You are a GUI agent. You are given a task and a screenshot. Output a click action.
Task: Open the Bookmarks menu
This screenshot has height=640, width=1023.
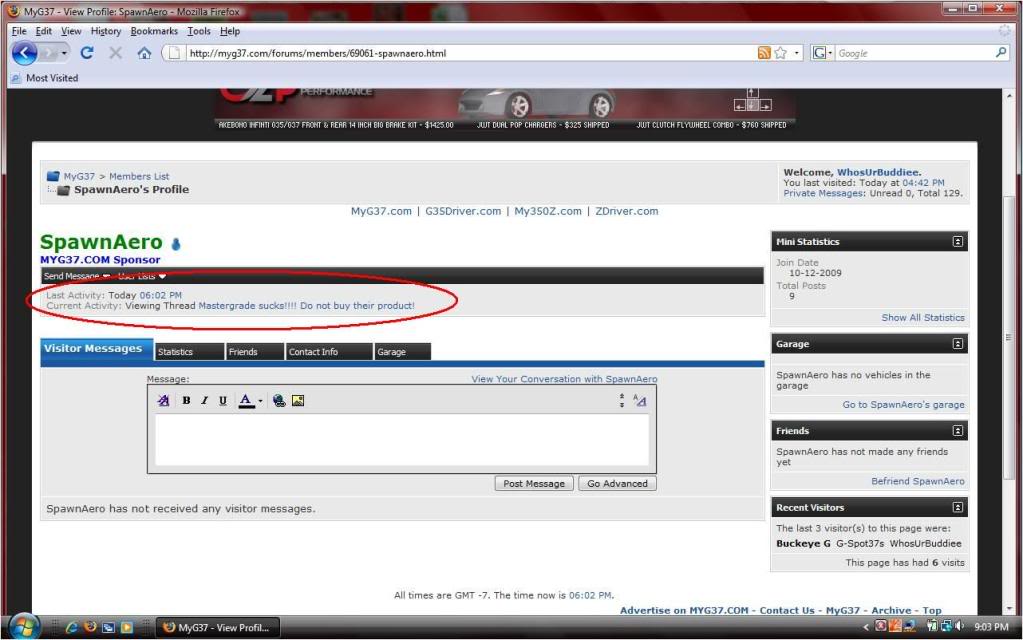click(x=153, y=30)
